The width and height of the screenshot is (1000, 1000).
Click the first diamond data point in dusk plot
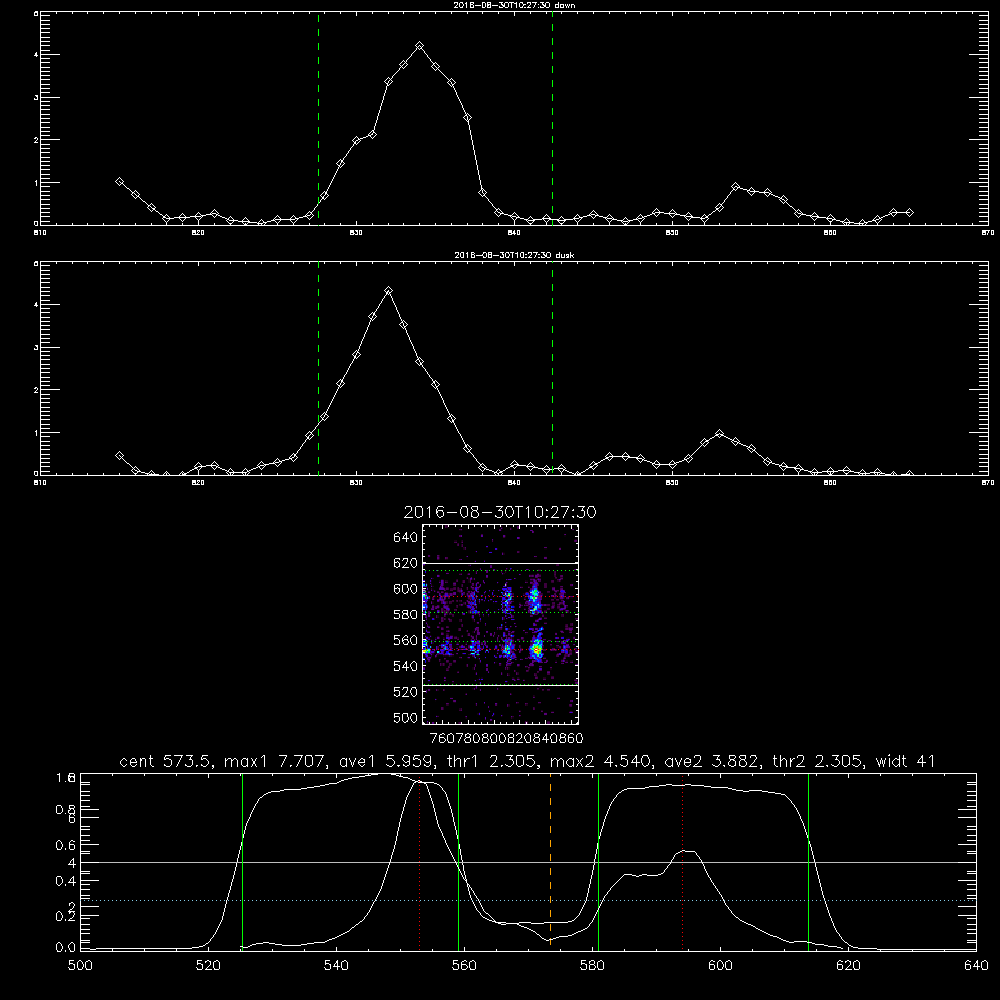(119, 456)
